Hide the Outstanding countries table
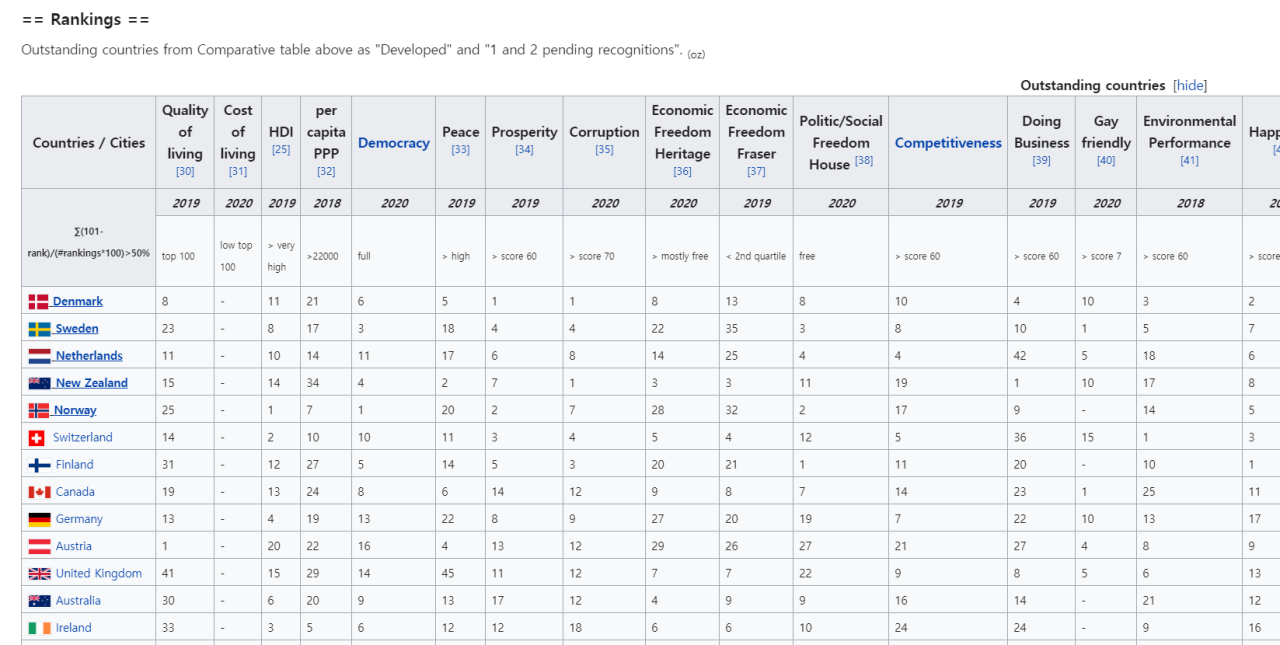Image resolution: width=1280 pixels, height=645 pixels. point(1190,86)
